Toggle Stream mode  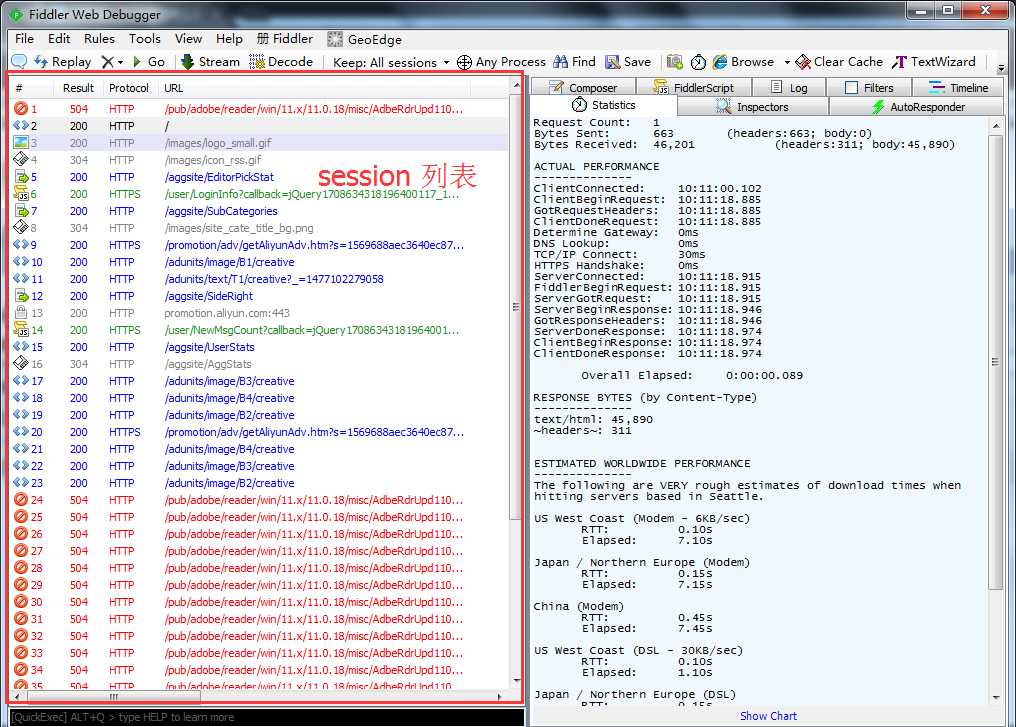click(x=211, y=62)
